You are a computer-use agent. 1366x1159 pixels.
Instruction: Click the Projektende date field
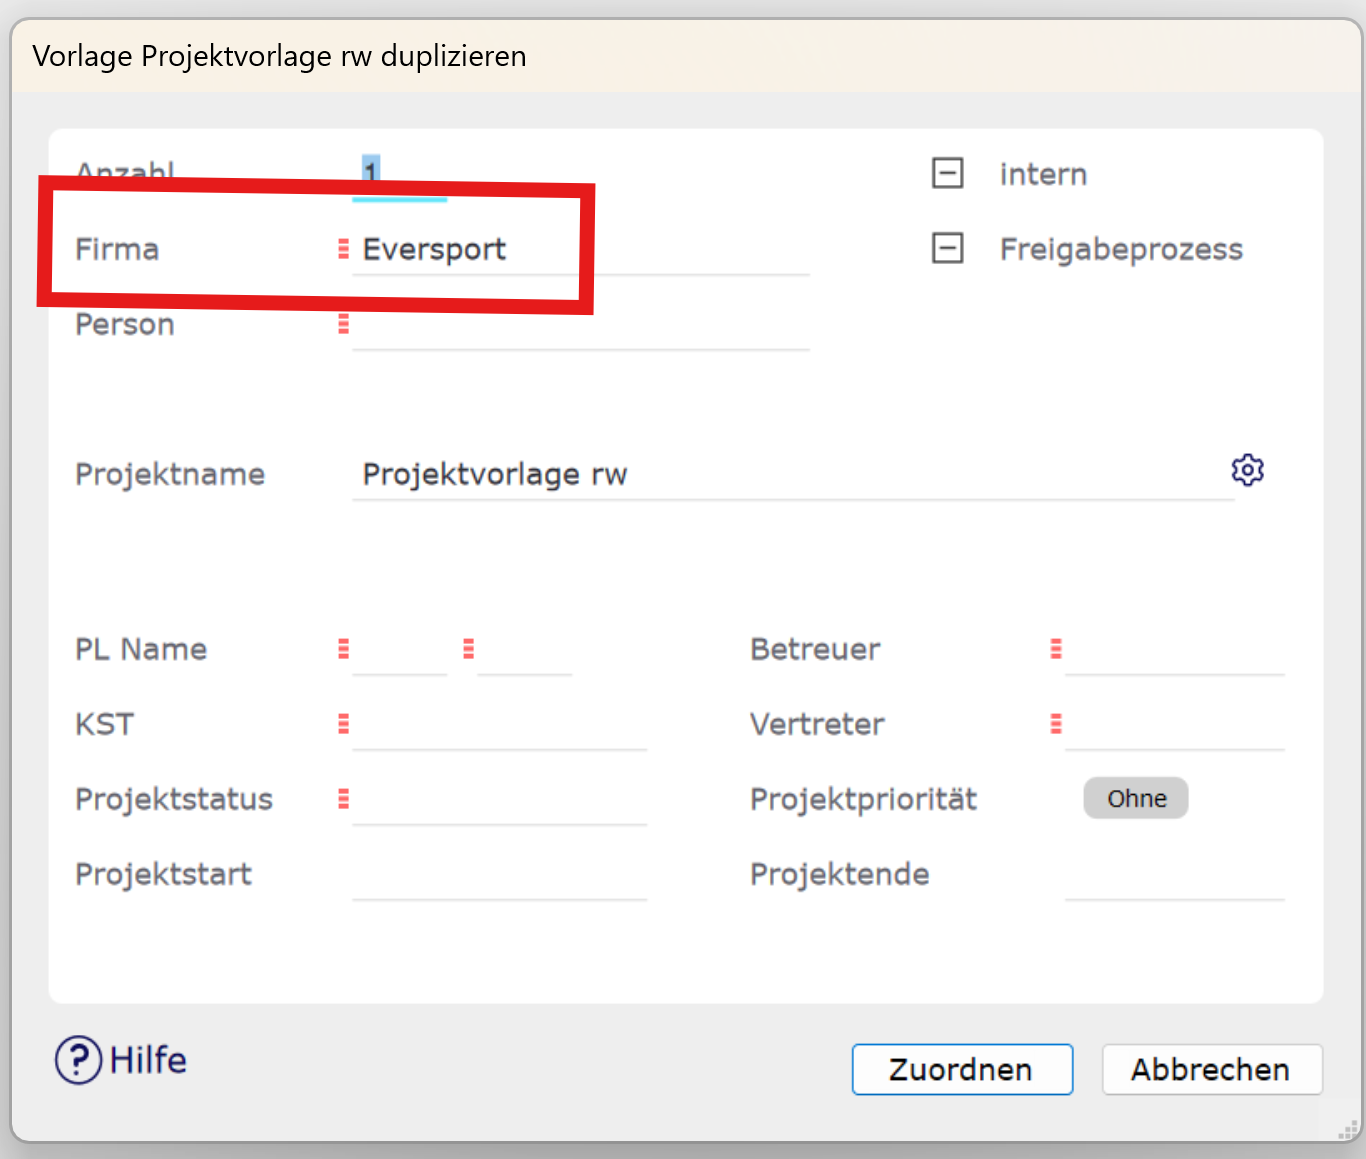[1174, 874]
